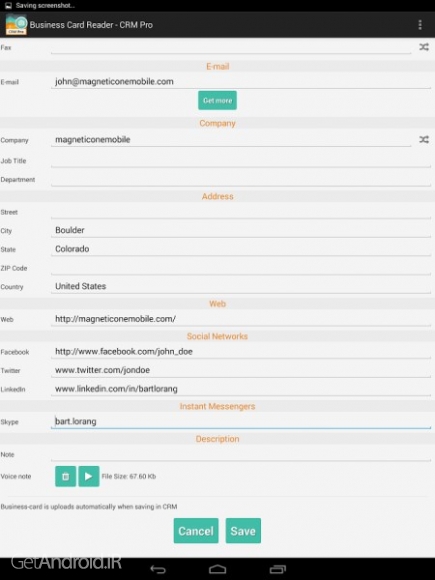Focus the empty Job Title field

click(241, 161)
